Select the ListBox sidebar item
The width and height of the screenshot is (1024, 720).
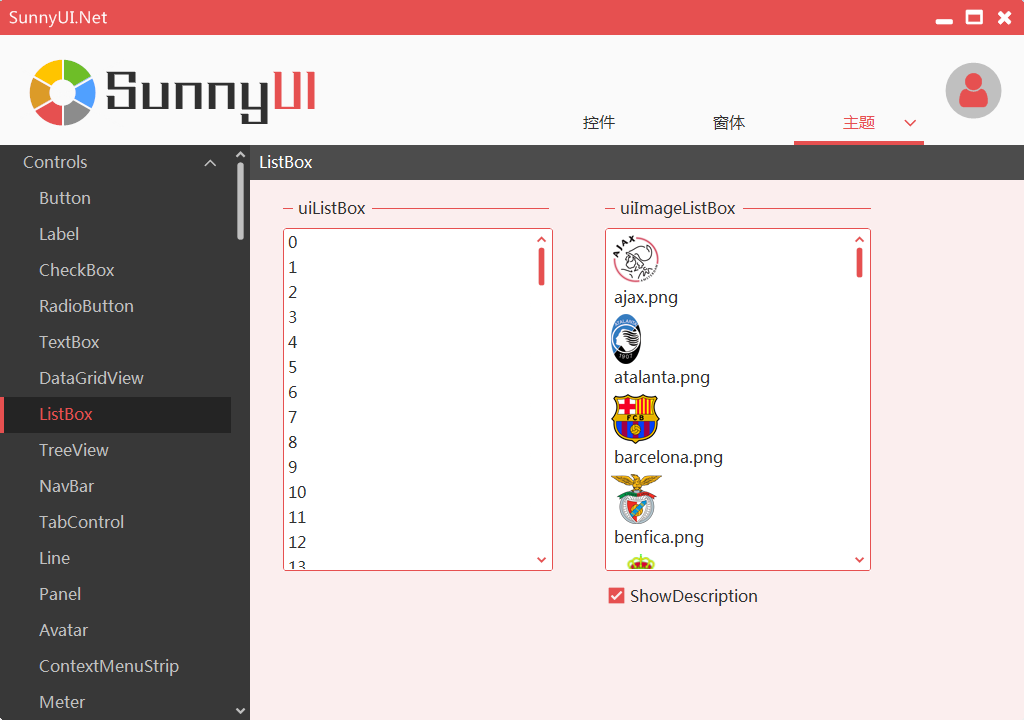pyautogui.click(x=116, y=414)
